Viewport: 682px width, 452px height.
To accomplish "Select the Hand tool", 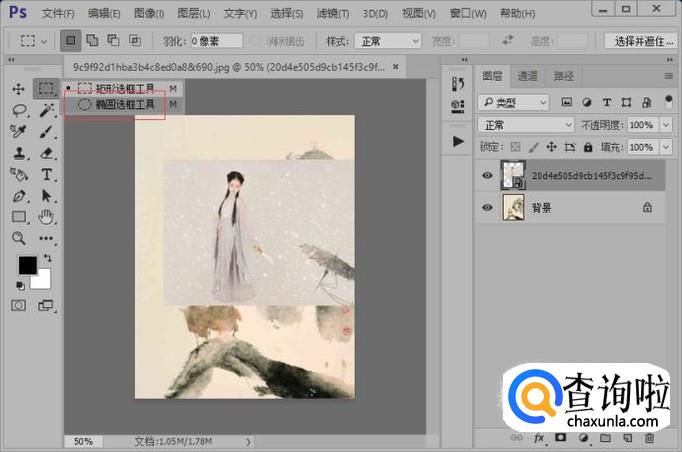I will tap(46, 217).
